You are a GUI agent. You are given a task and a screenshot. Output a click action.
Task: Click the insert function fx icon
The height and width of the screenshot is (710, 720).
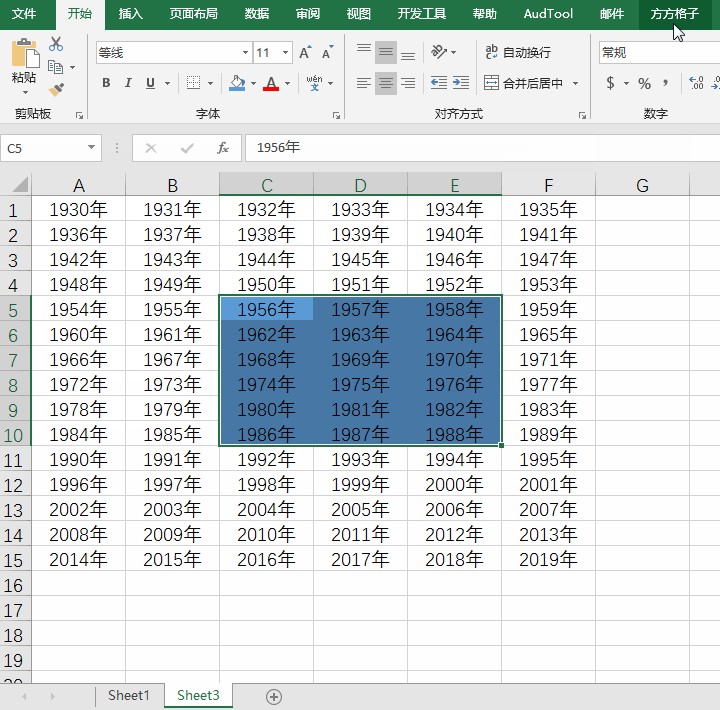(x=223, y=148)
